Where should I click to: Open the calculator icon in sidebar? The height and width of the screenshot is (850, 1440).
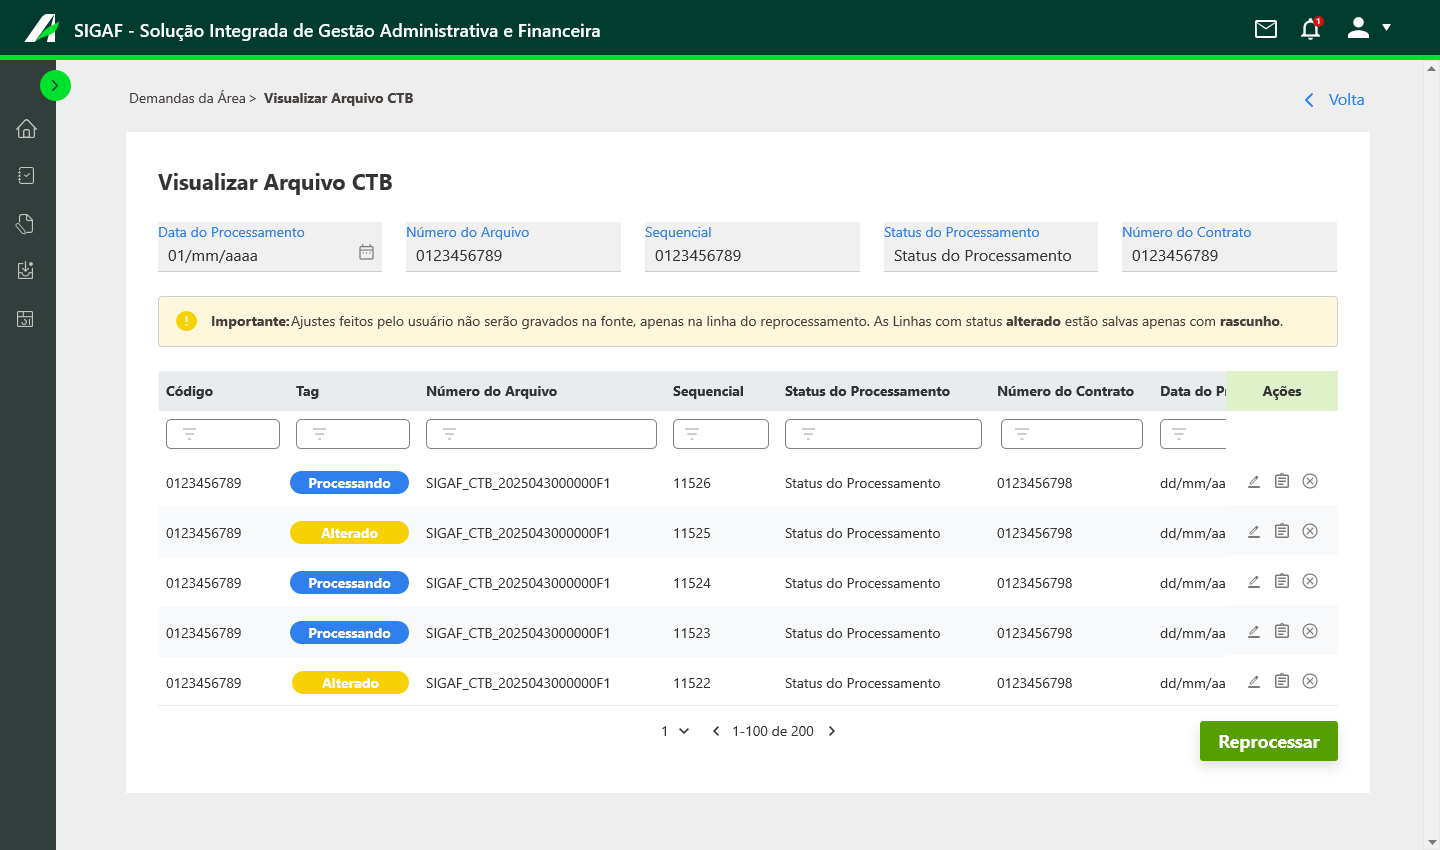27,319
